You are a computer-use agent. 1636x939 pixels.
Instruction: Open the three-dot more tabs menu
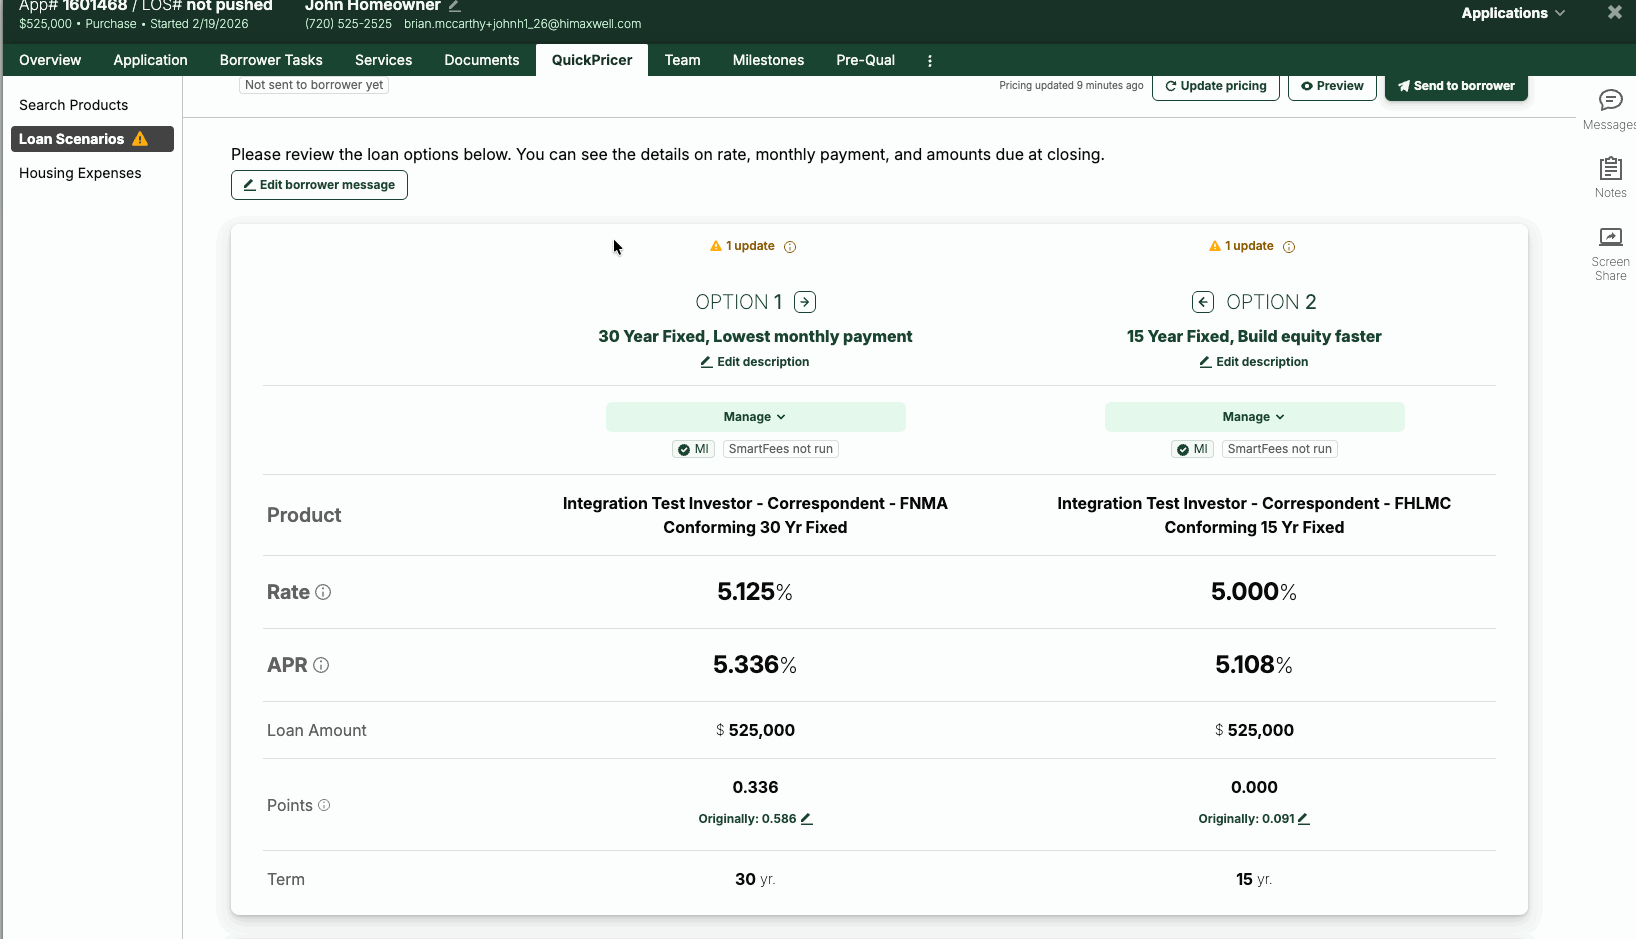[x=930, y=61]
